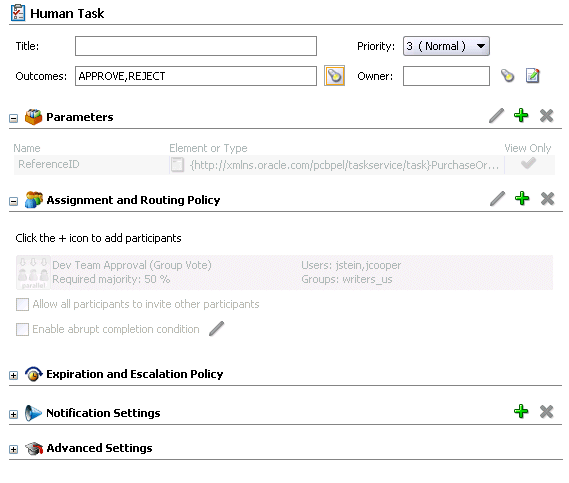Open the Priority dropdown
The height and width of the screenshot is (483, 569).
pos(446,46)
